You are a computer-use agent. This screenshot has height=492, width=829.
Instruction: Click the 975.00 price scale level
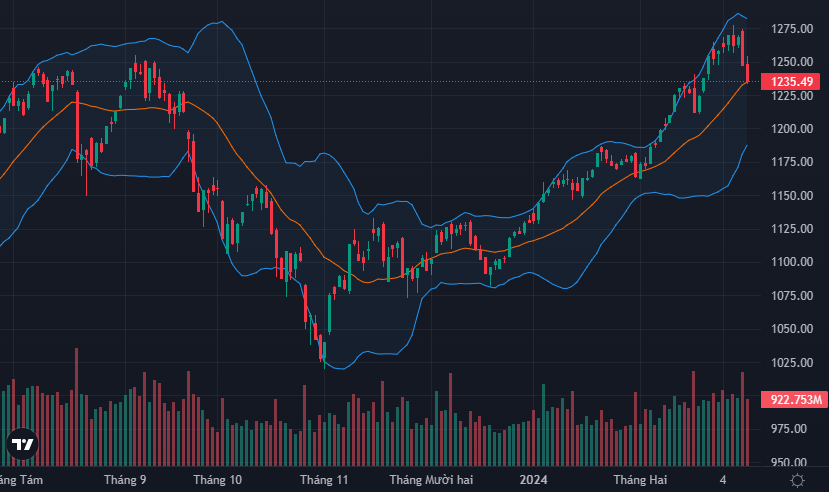click(x=792, y=429)
